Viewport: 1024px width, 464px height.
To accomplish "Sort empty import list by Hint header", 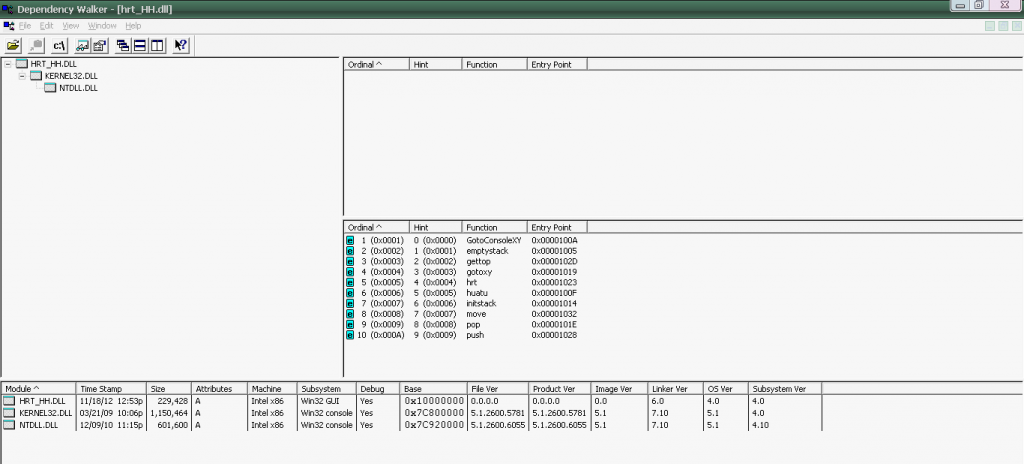I will [x=436, y=64].
